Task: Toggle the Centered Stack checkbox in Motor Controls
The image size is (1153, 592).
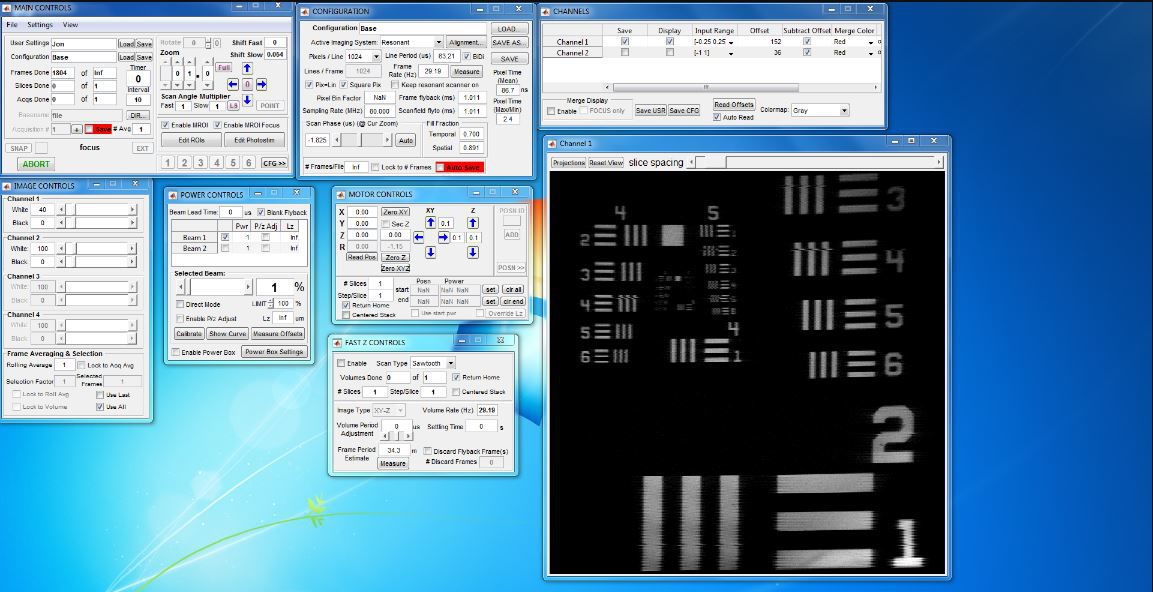Action: coord(345,313)
